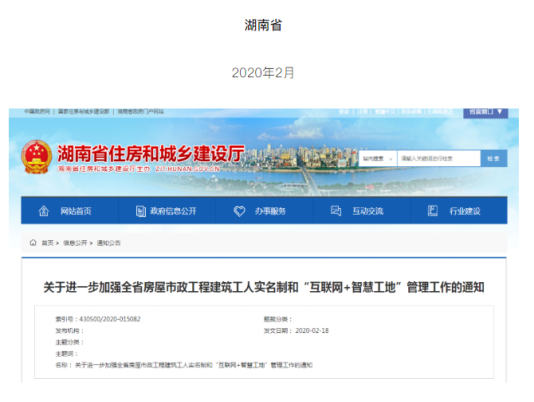Screen dimensions: 534x402
Task: Click the national emblem logo
Action: pos(36,157)
